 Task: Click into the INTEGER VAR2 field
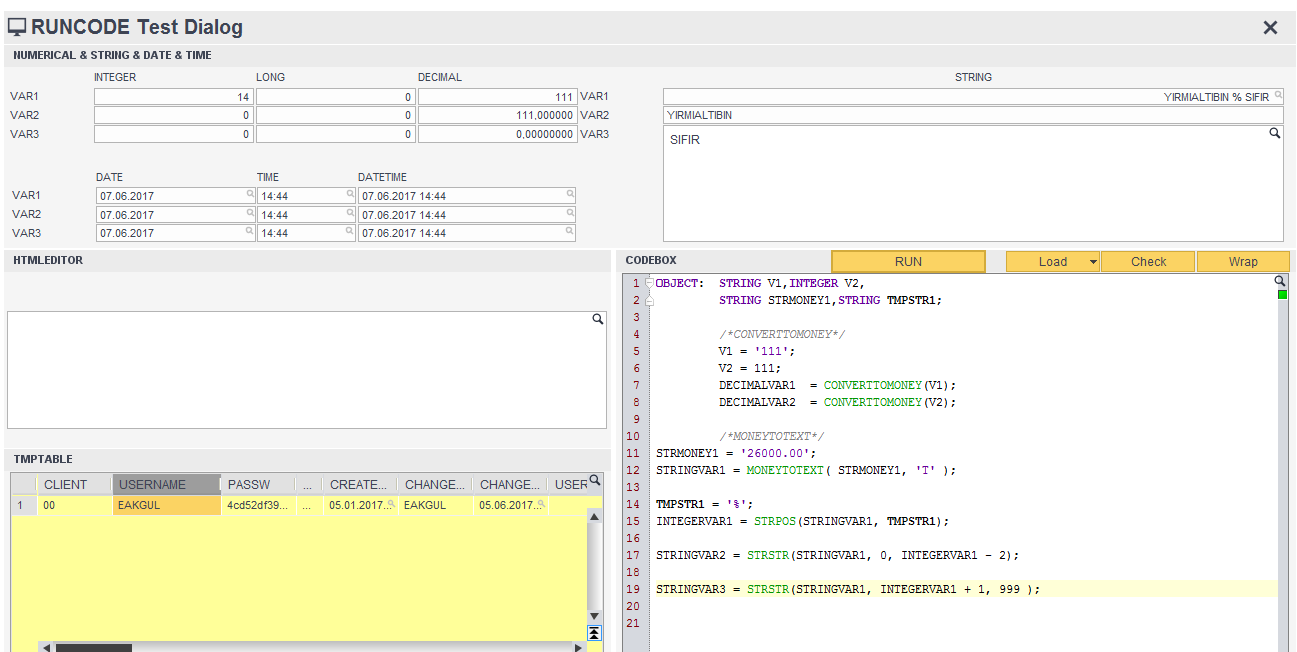(173, 116)
